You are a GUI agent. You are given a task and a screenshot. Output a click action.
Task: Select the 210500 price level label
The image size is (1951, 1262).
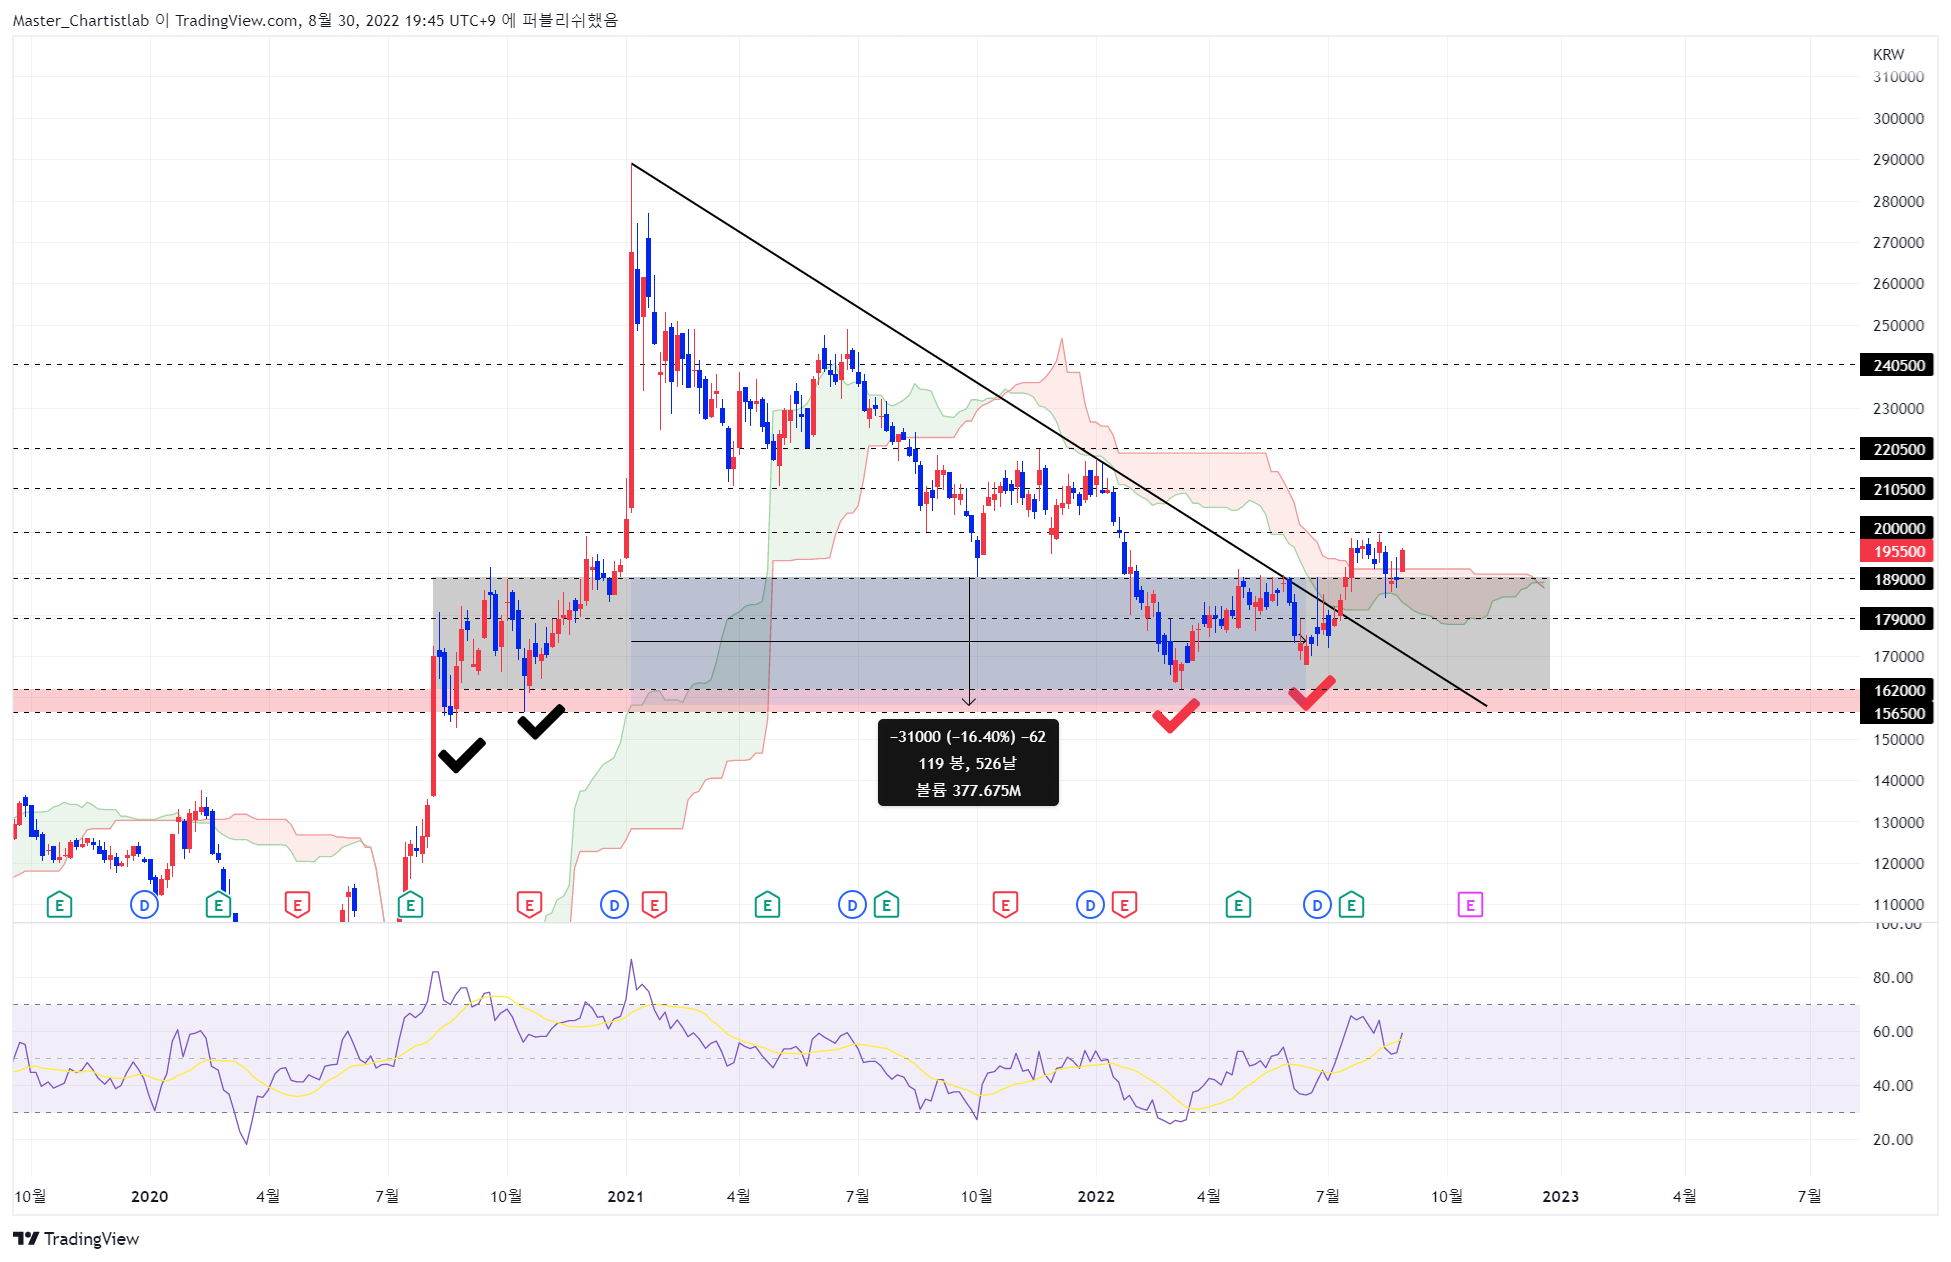[1897, 490]
